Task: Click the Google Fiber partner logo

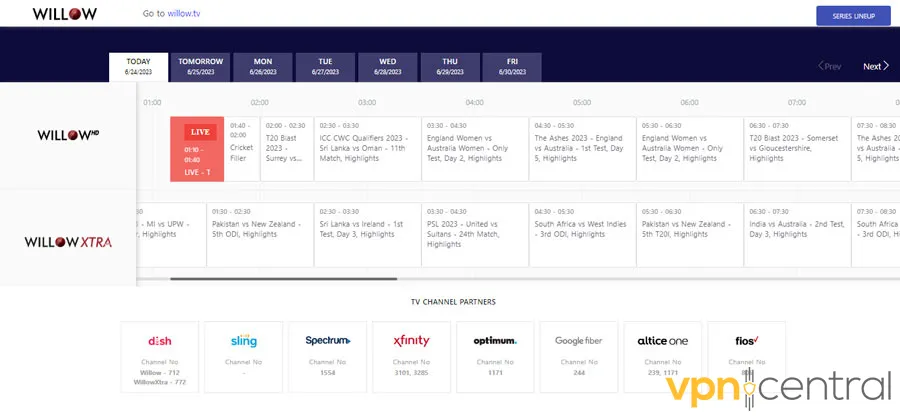Action: [x=579, y=341]
